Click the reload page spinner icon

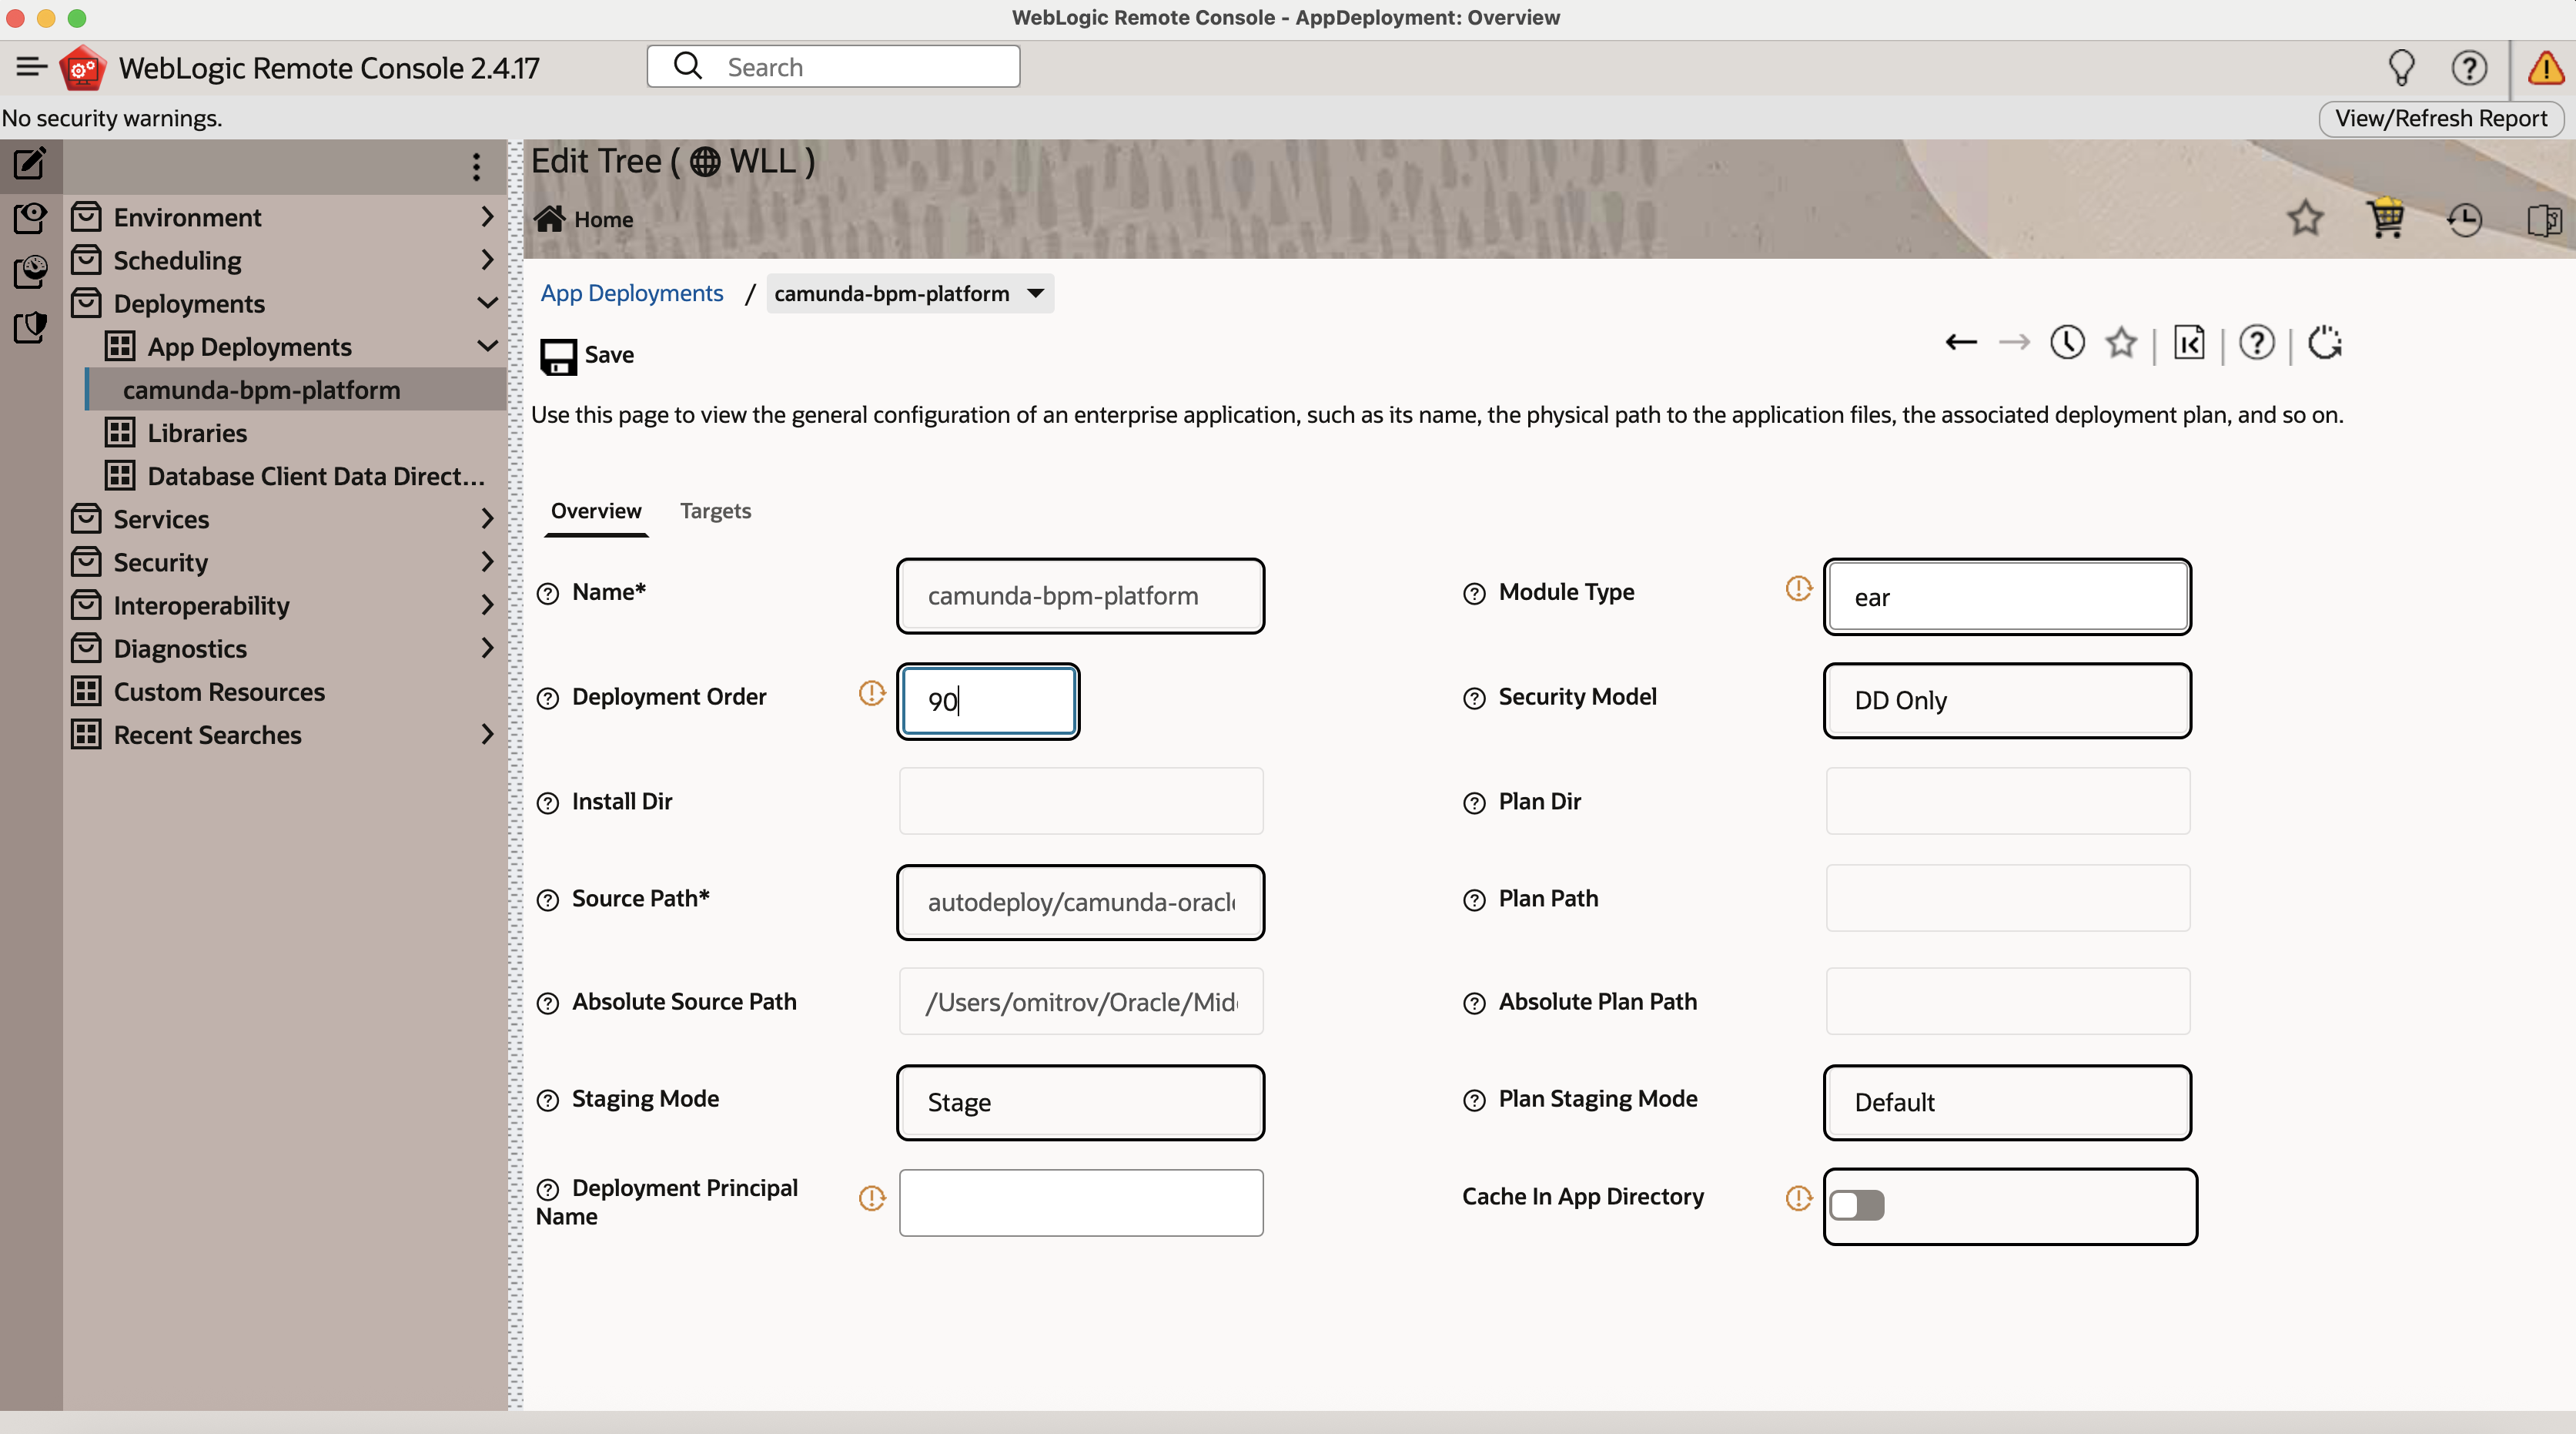tap(2325, 343)
